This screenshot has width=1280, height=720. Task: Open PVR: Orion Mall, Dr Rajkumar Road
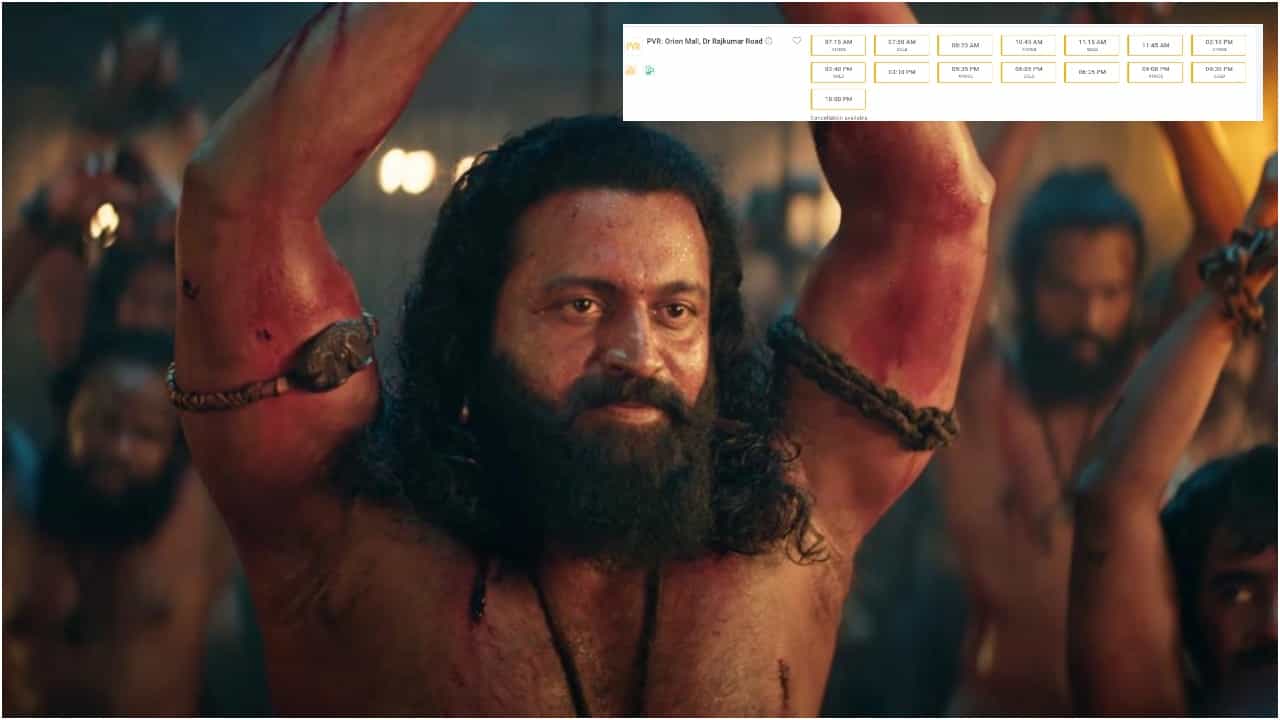pos(704,41)
